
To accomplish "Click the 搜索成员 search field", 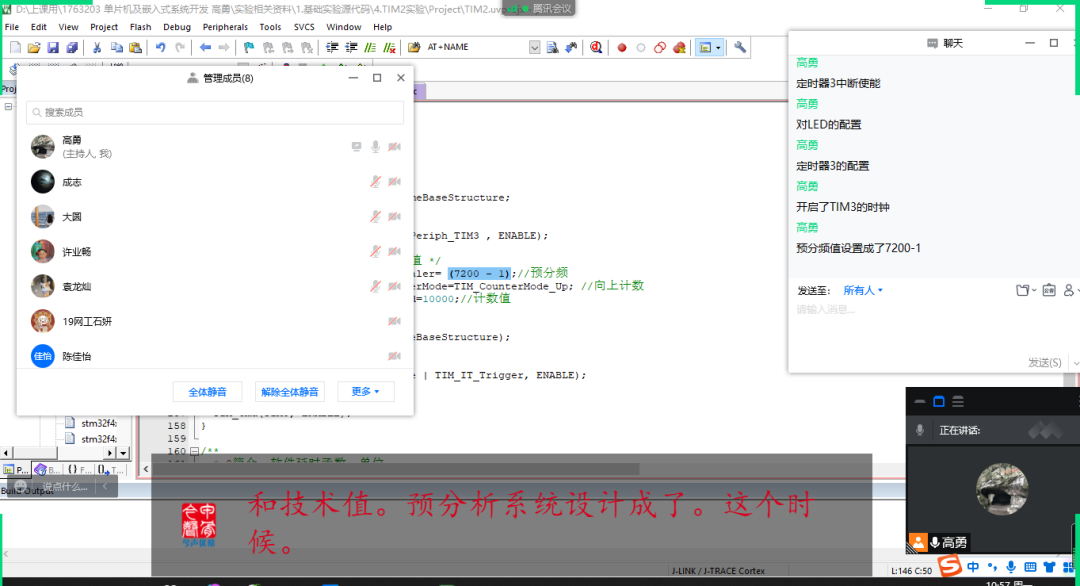I will [x=215, y=113].
